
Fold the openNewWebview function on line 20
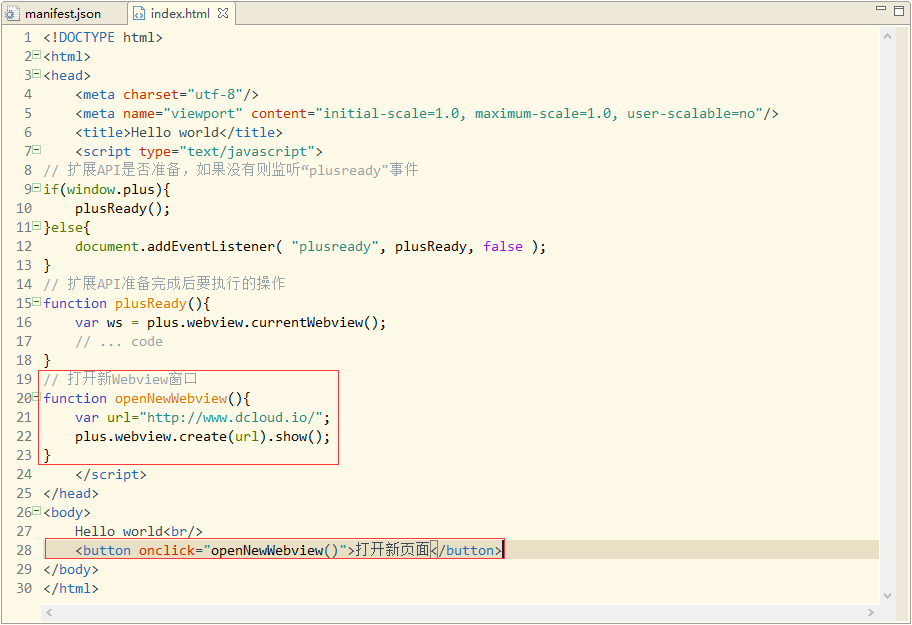click(37, 398)
